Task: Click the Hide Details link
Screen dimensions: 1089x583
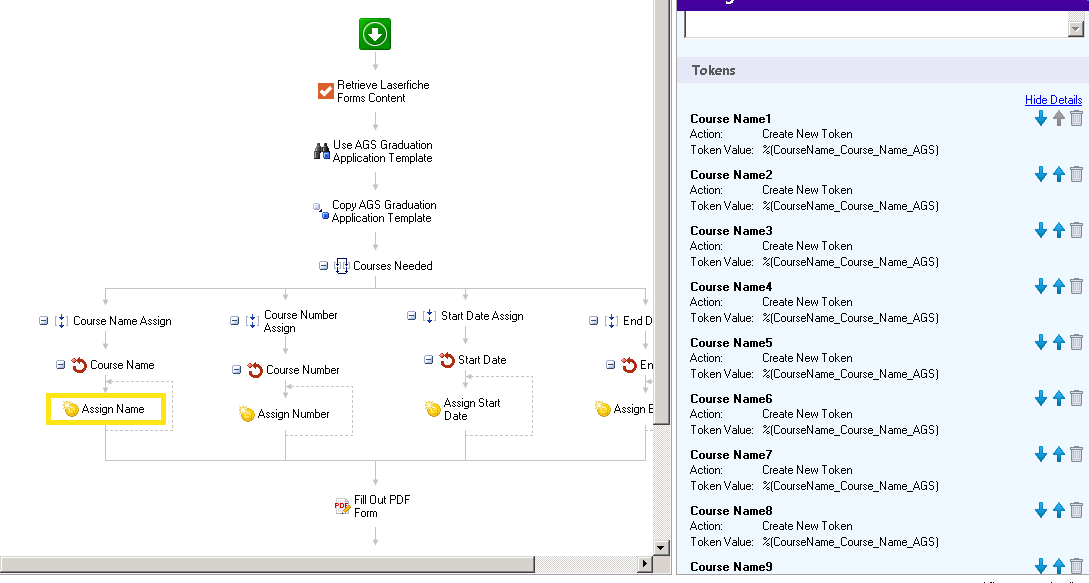Action: [x=1053, y=100]
